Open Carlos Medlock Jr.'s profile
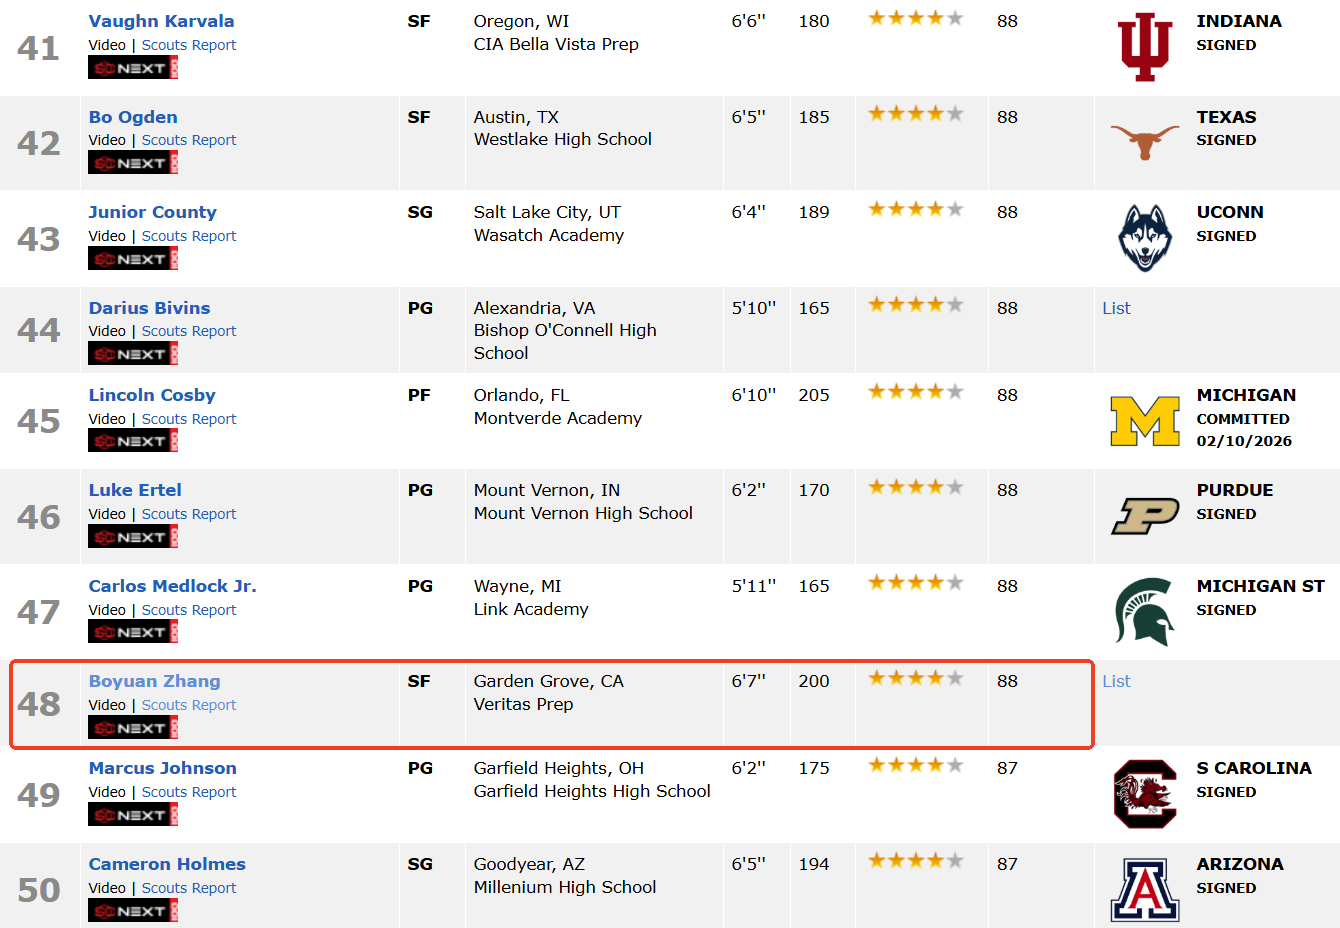Screen dimensions: 1340x928 pyautogui.click(x=172, y=586)
